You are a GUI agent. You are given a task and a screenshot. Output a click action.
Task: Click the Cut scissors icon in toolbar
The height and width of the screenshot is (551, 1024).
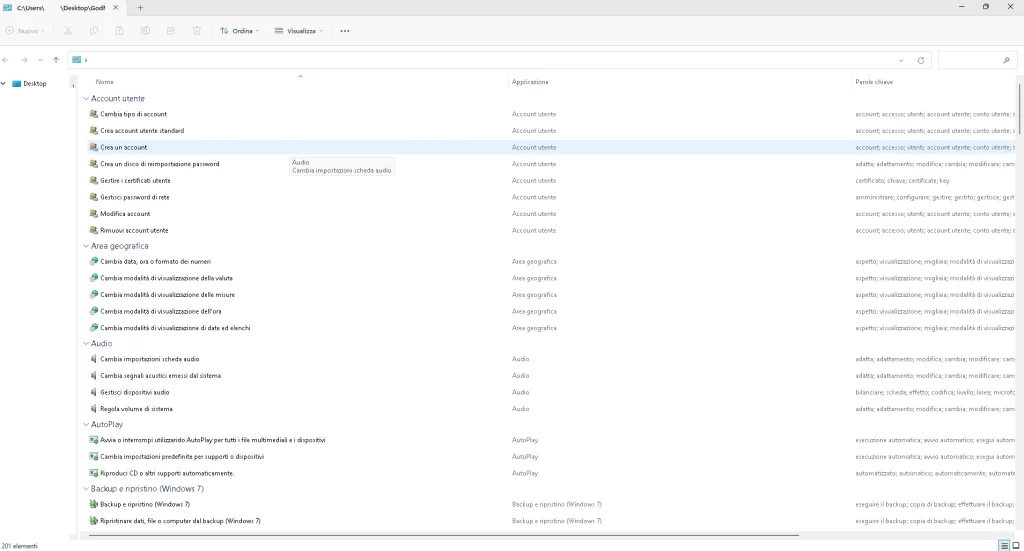(x=68, y=31)
